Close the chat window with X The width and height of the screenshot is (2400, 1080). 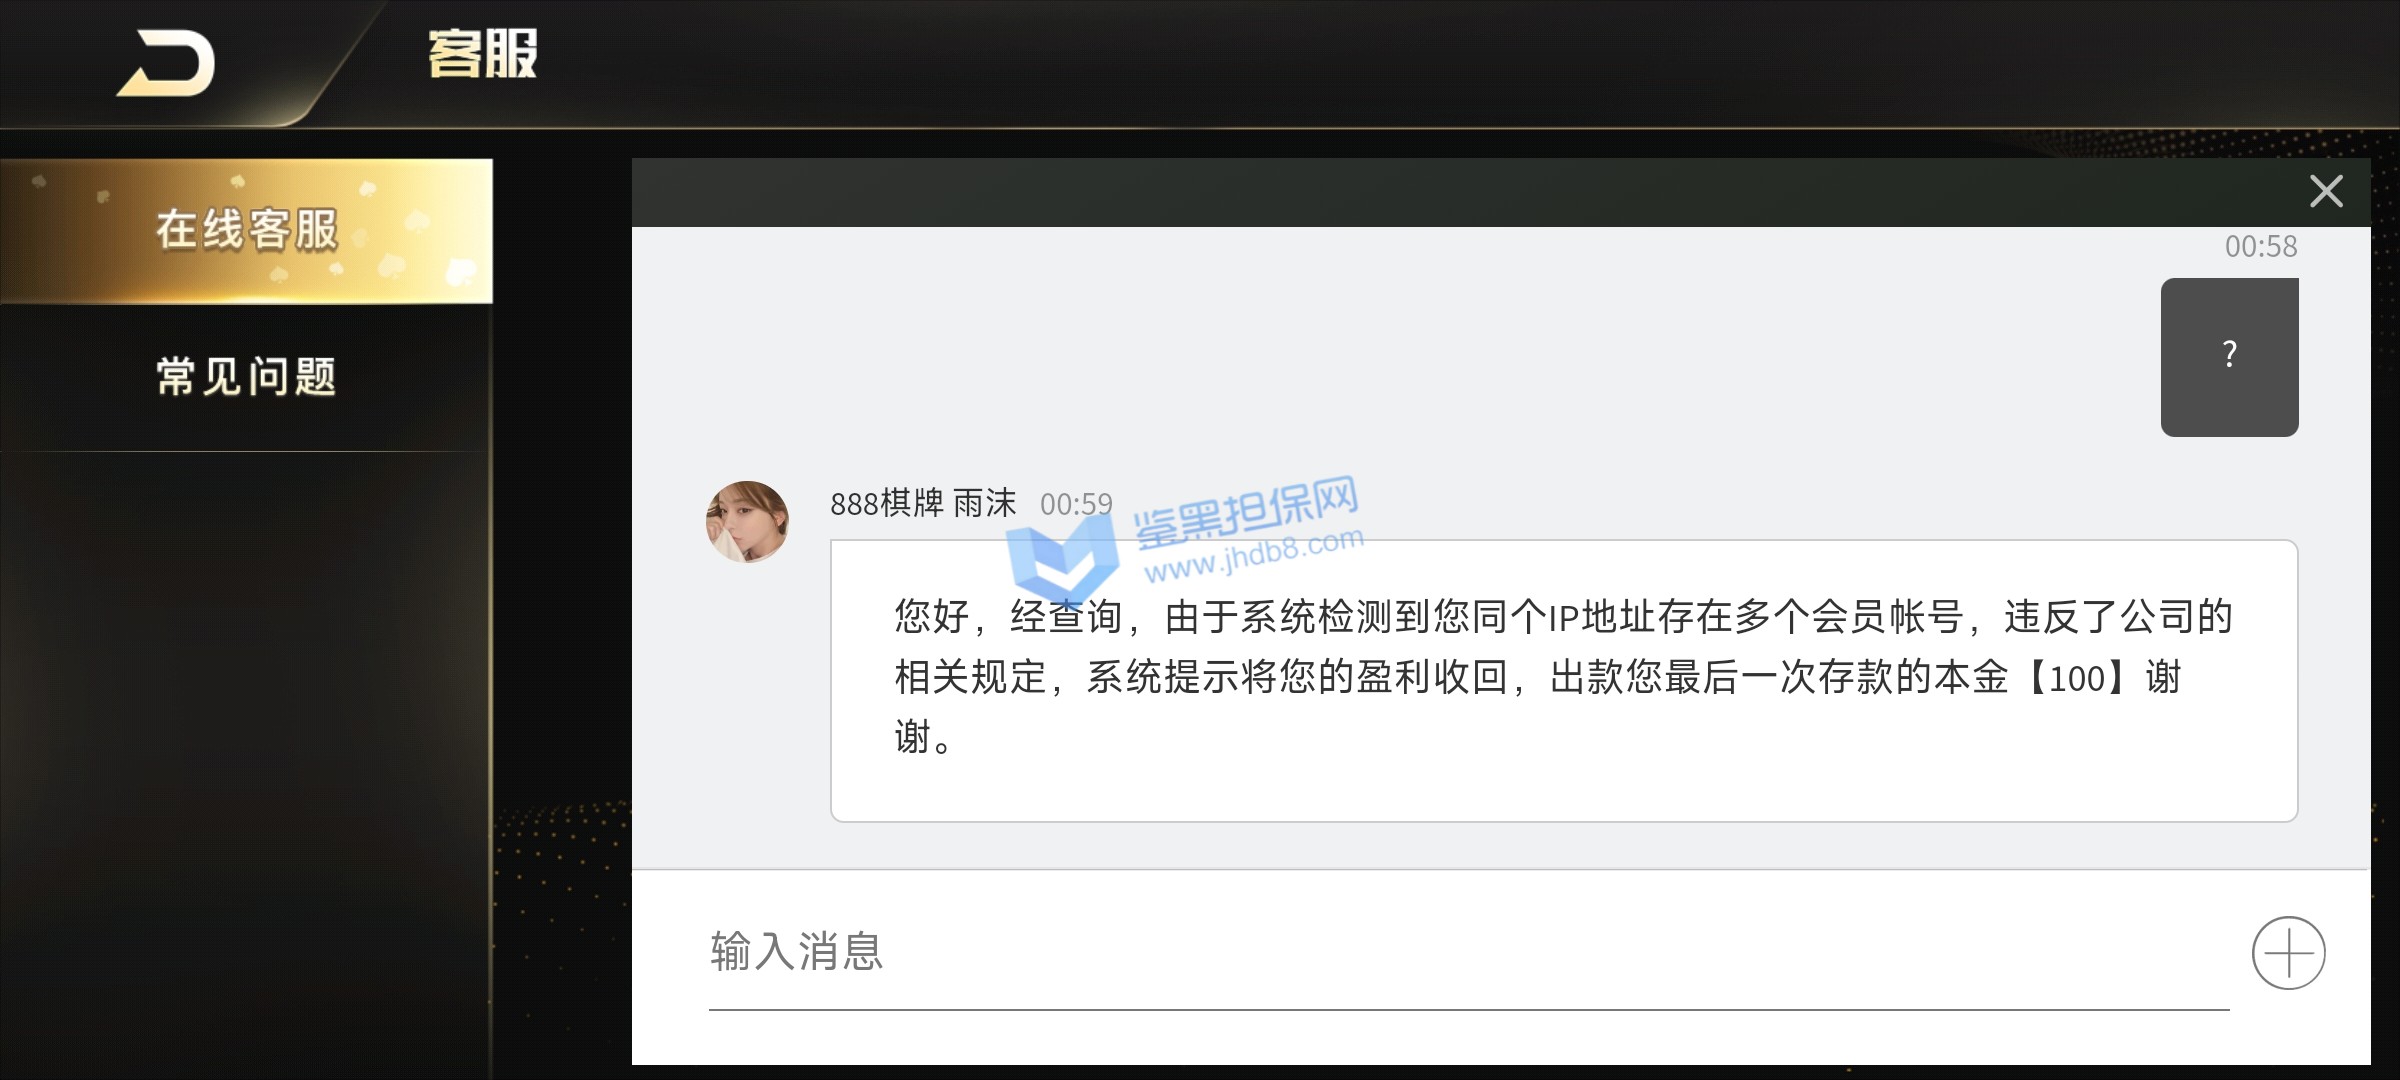[x=2326, y=191]
